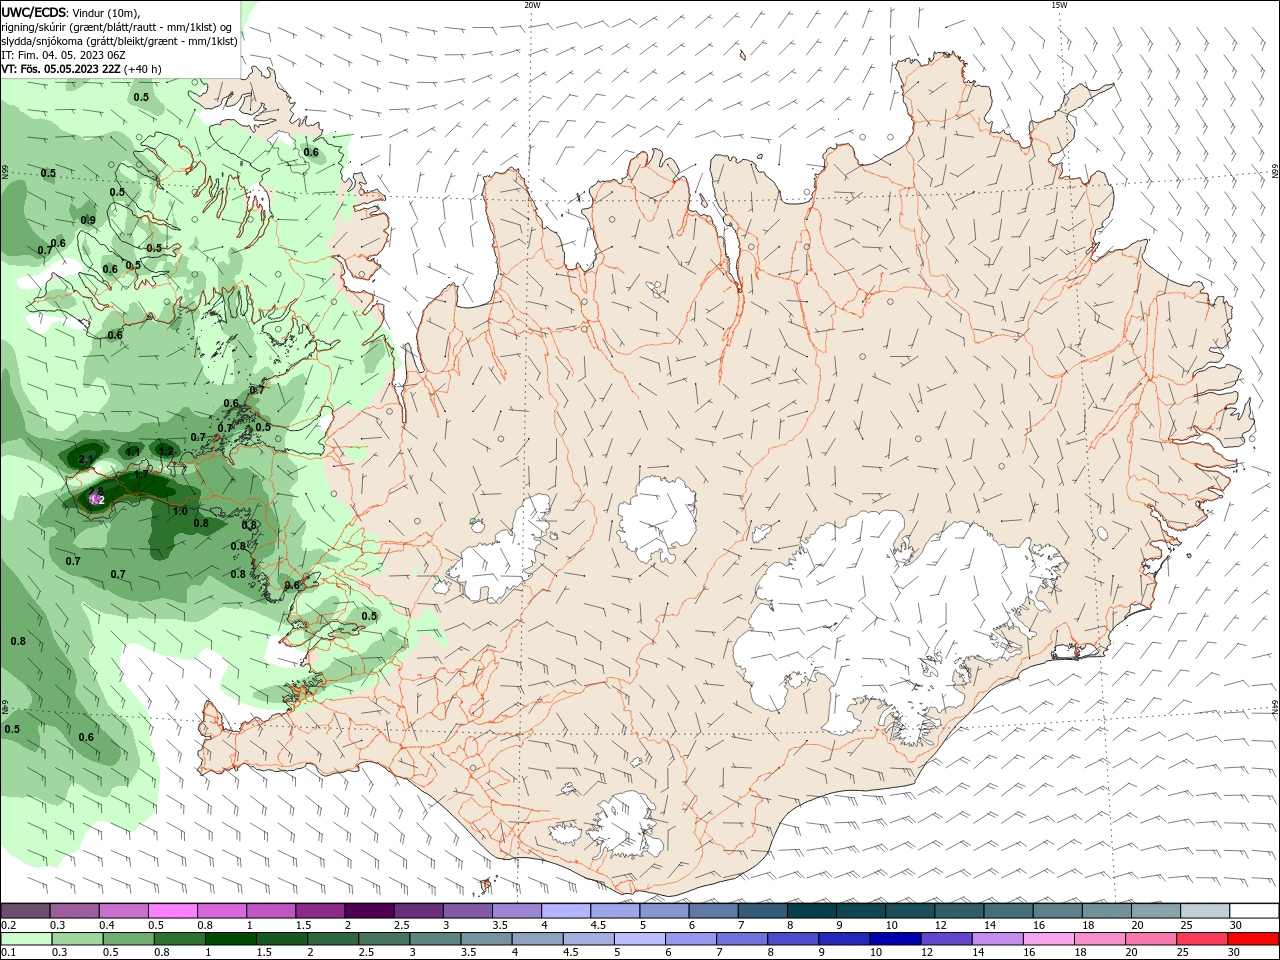Click the darkest purple swatch, 2 to 2.5, upper row
Image resolution: width=1280 pixels, height=960 pixels.
[x=369, y=911]
